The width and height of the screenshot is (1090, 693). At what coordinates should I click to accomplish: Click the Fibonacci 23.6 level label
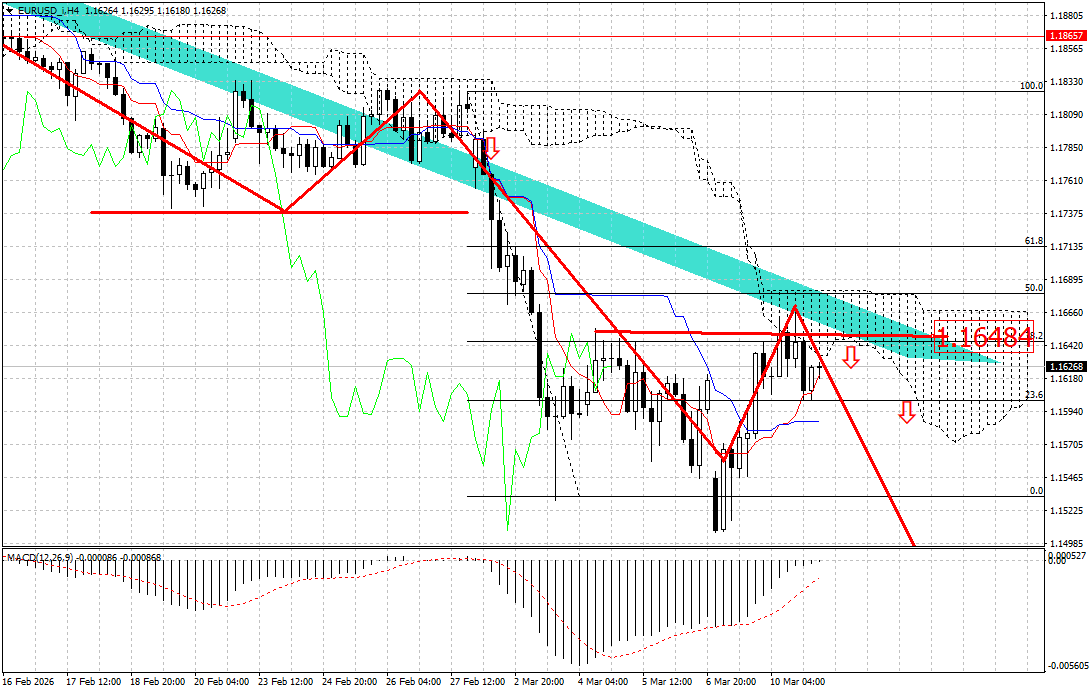pos(1034,395)
